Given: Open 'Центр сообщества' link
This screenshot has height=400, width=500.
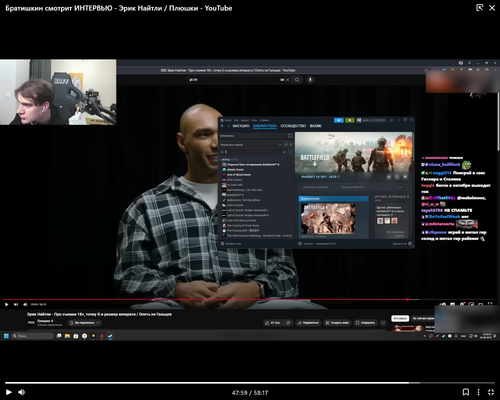Looking at the screenshot, I should (353, 187).
